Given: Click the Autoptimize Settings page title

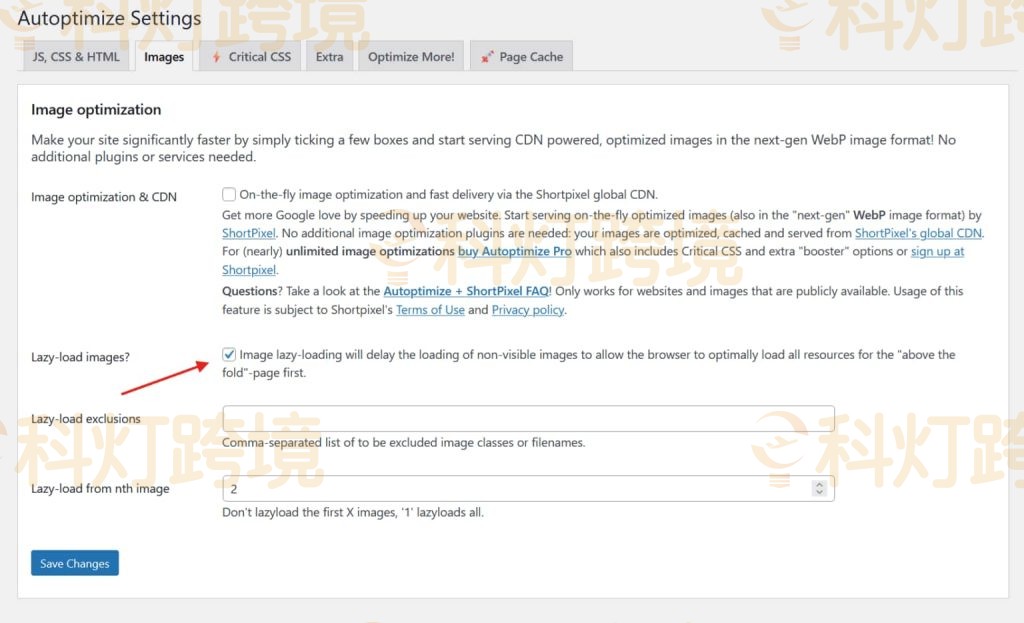Looking at the screenshot, I should pyautogui.click(x=110, y=18).
